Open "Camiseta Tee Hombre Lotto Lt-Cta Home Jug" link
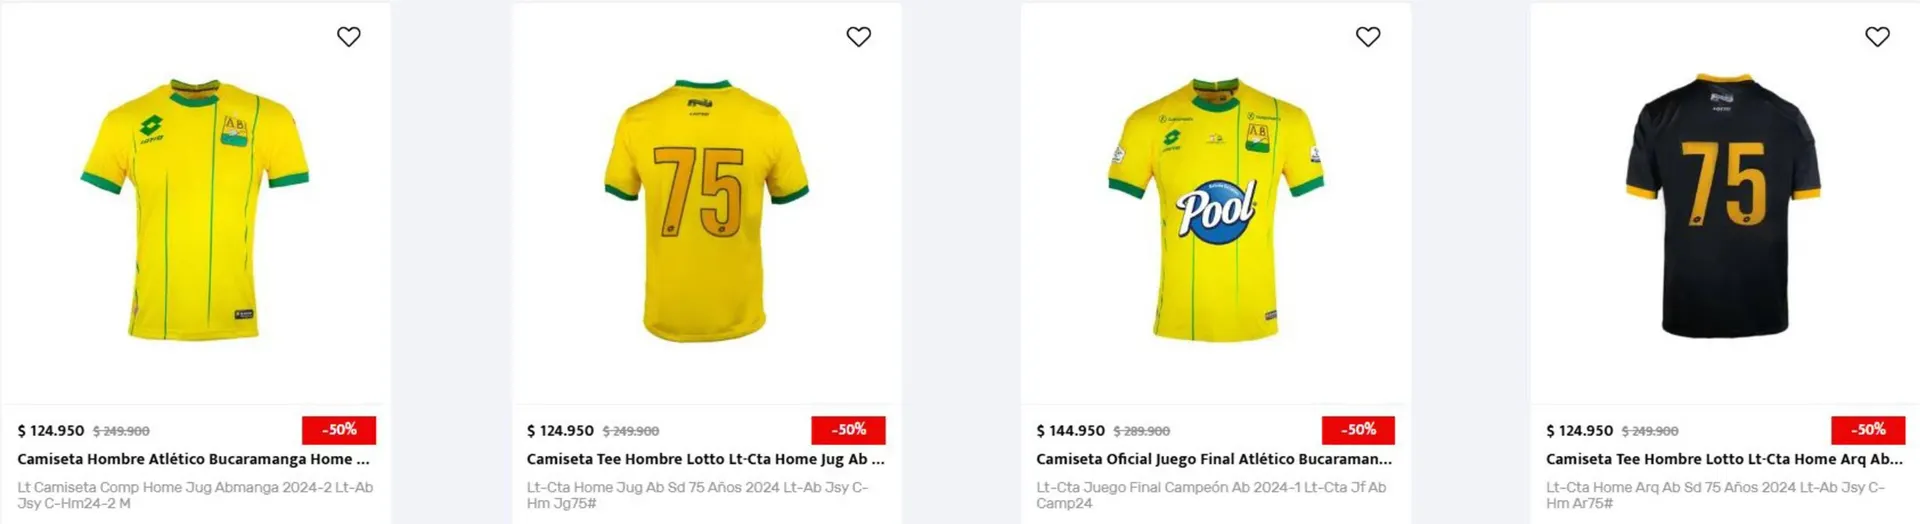The image size is (1920, 524). [705, 459]
